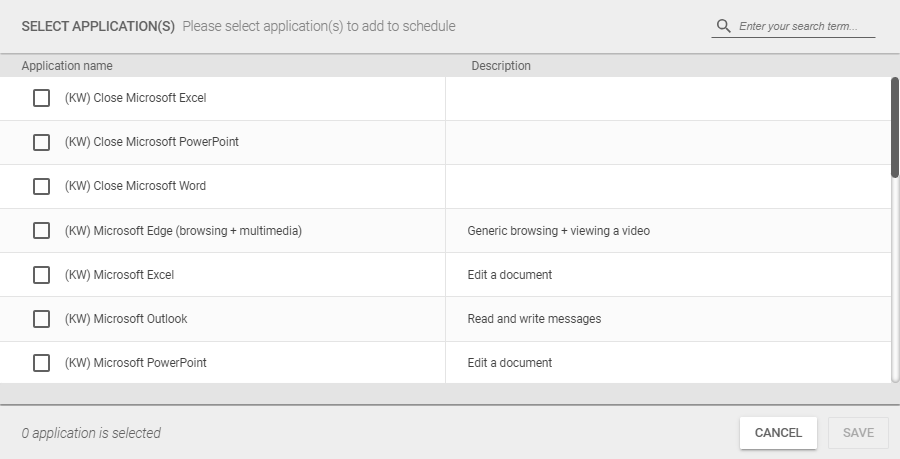The height and width of the screenshot is (459, 900).
Task: Click the vertical scrollbar thumb
Action: click(895, 127)
